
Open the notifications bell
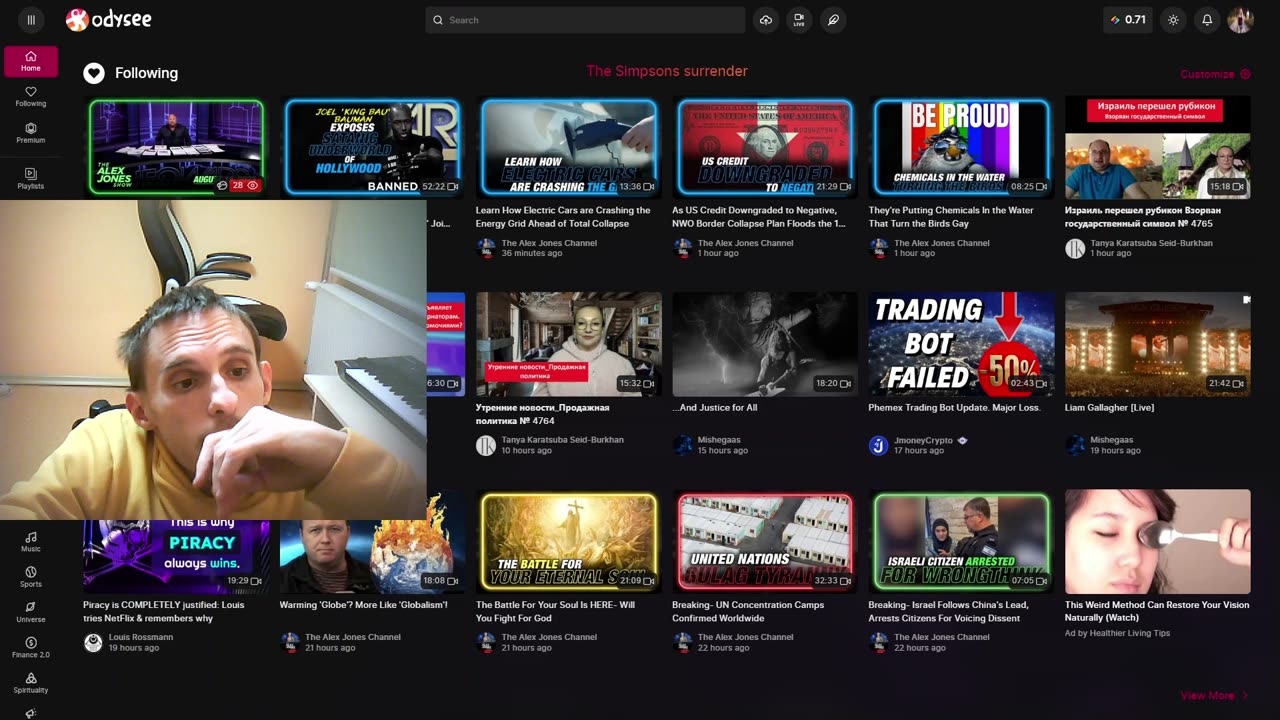[1207, 20]
